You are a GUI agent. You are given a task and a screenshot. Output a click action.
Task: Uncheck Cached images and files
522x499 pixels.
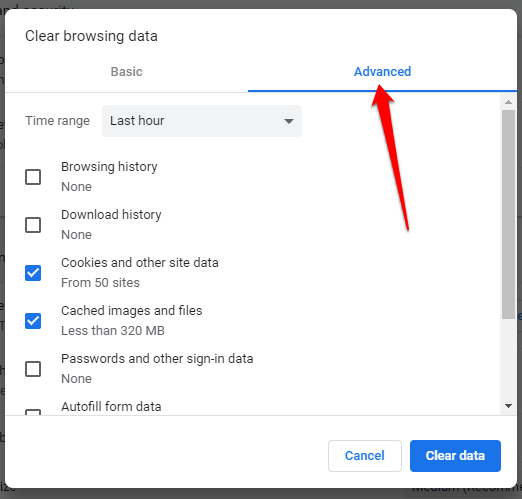click(33, 321)
